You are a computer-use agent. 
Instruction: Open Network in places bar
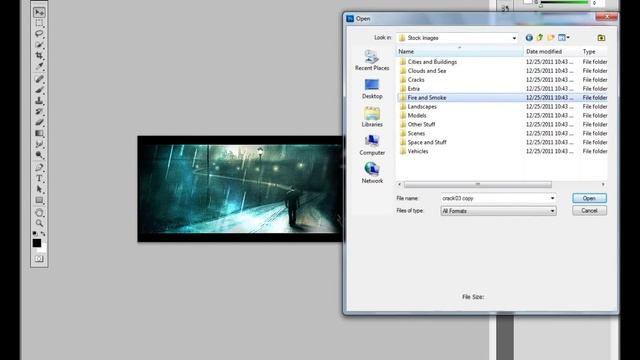372,173
